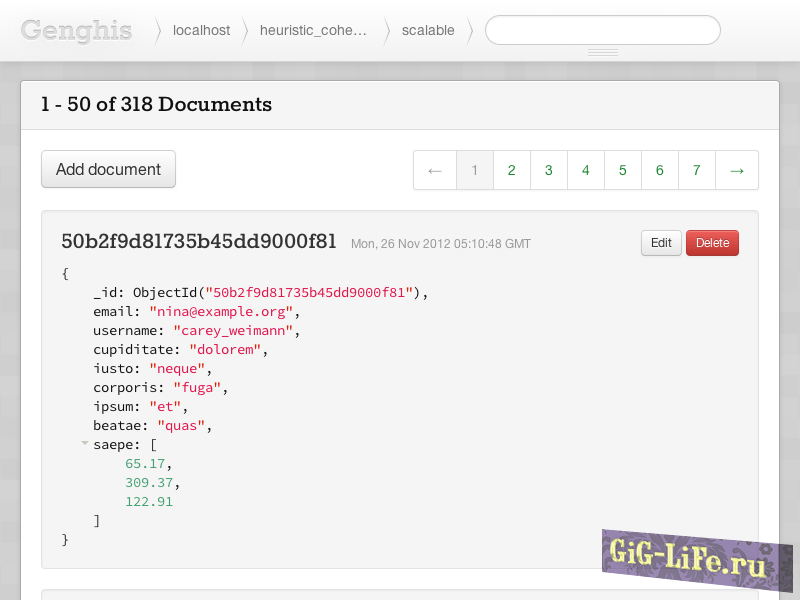The image size is (800, 600).
Task: Open the heuristic_cohe… database breadcrumb
Action: 313,30
